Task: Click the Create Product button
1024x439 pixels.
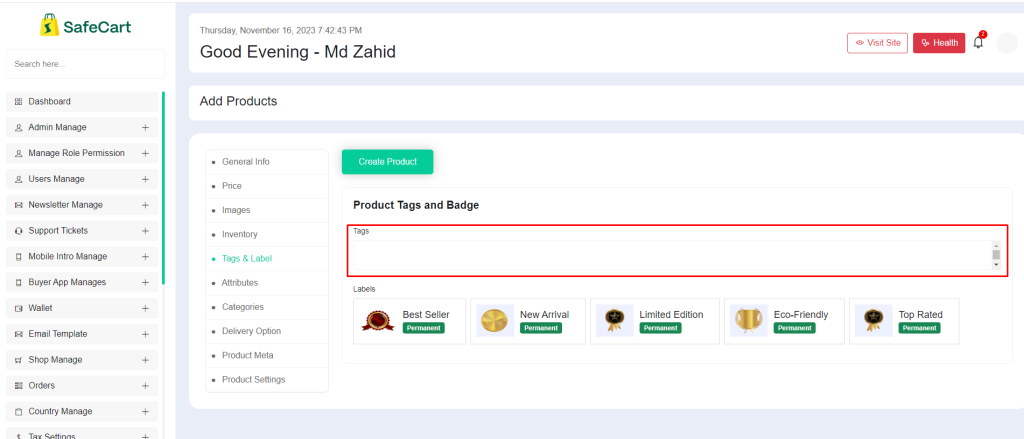Action: (387, 162)
